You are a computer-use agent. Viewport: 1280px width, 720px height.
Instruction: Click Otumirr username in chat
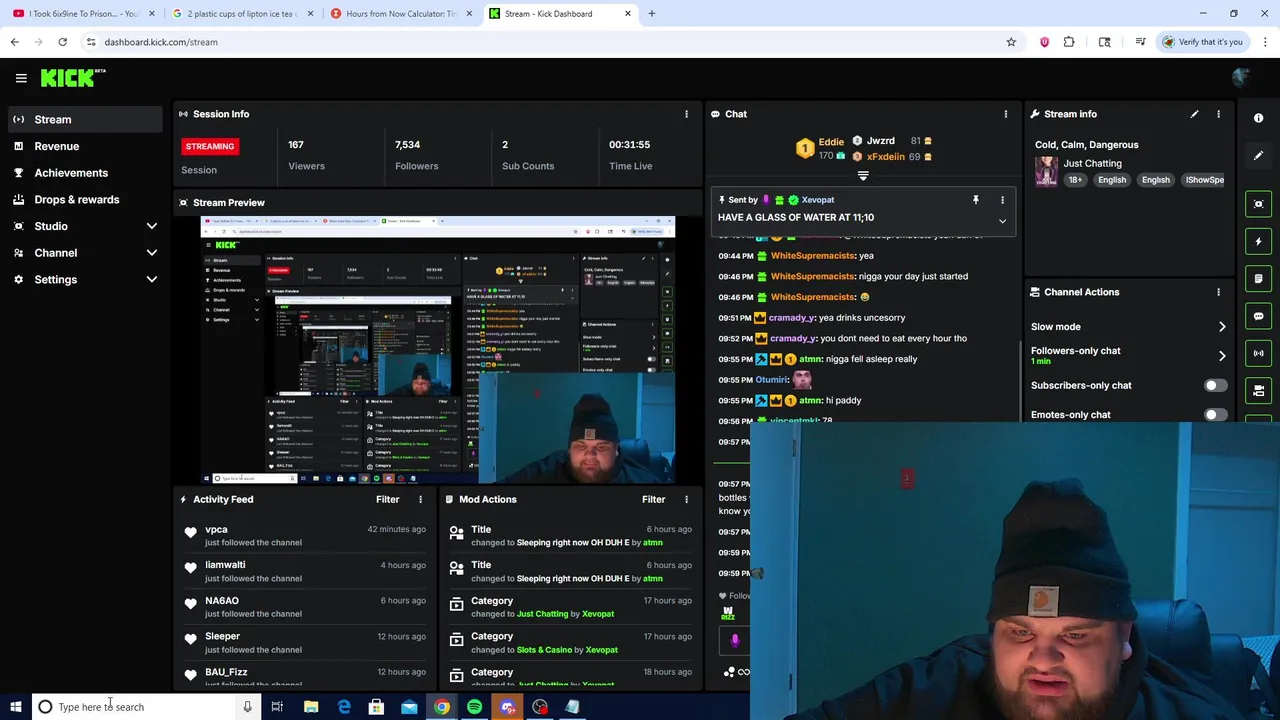pyautogui.click(x=771, y=380)
